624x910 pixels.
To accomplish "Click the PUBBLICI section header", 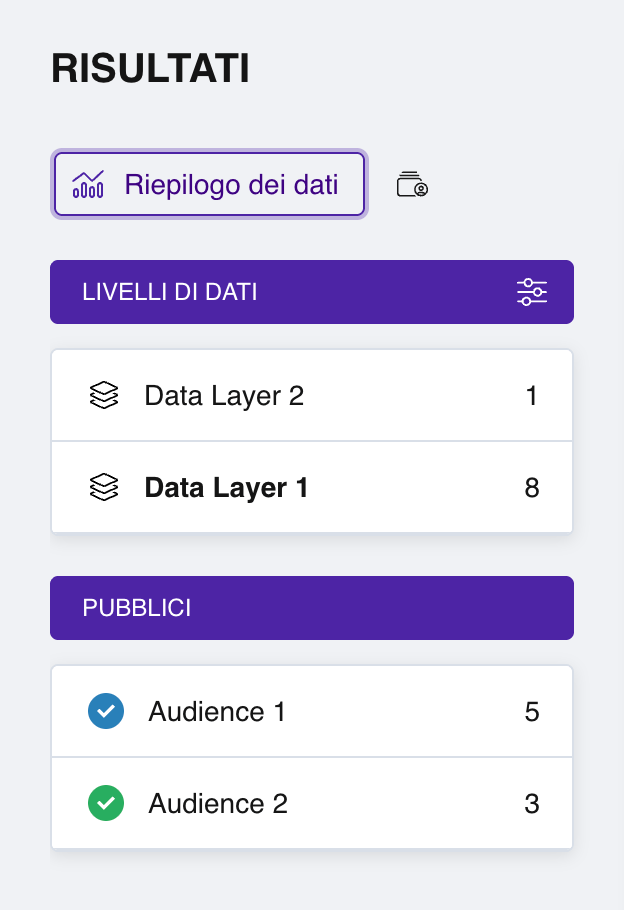I will pos(312,608).
